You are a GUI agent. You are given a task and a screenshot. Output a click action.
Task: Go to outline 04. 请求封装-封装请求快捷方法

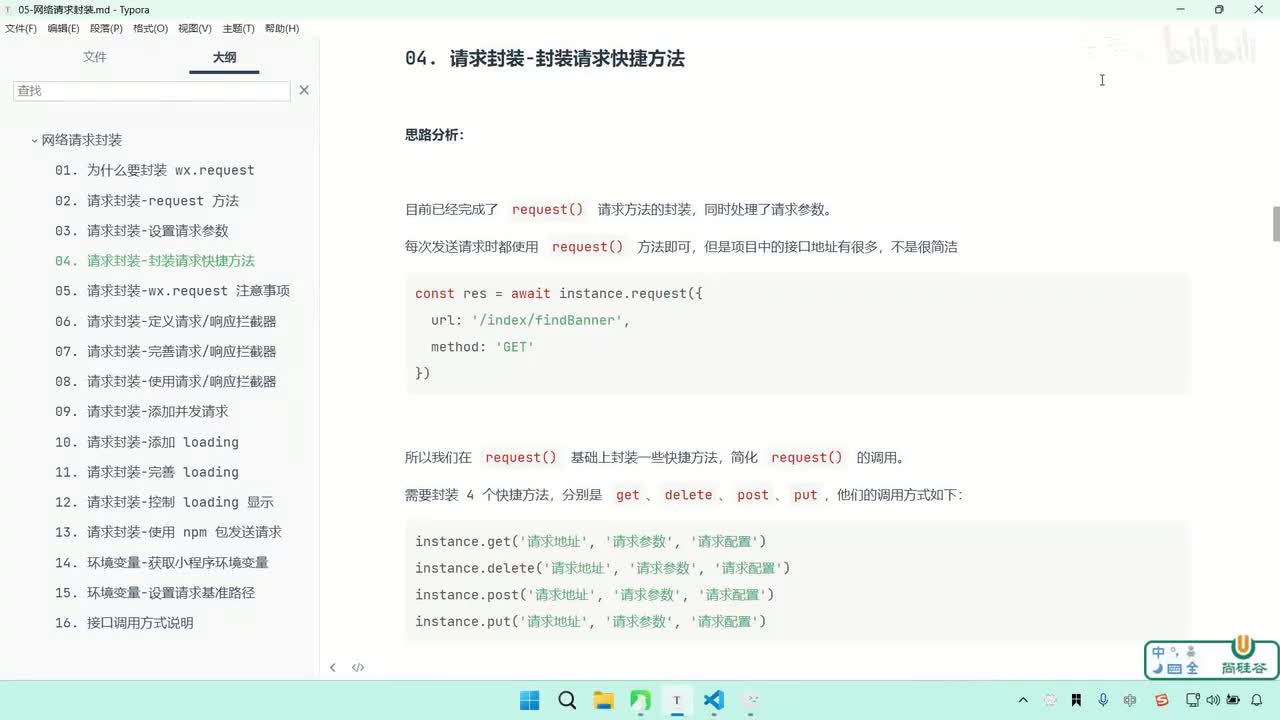(x=155, y=260)
